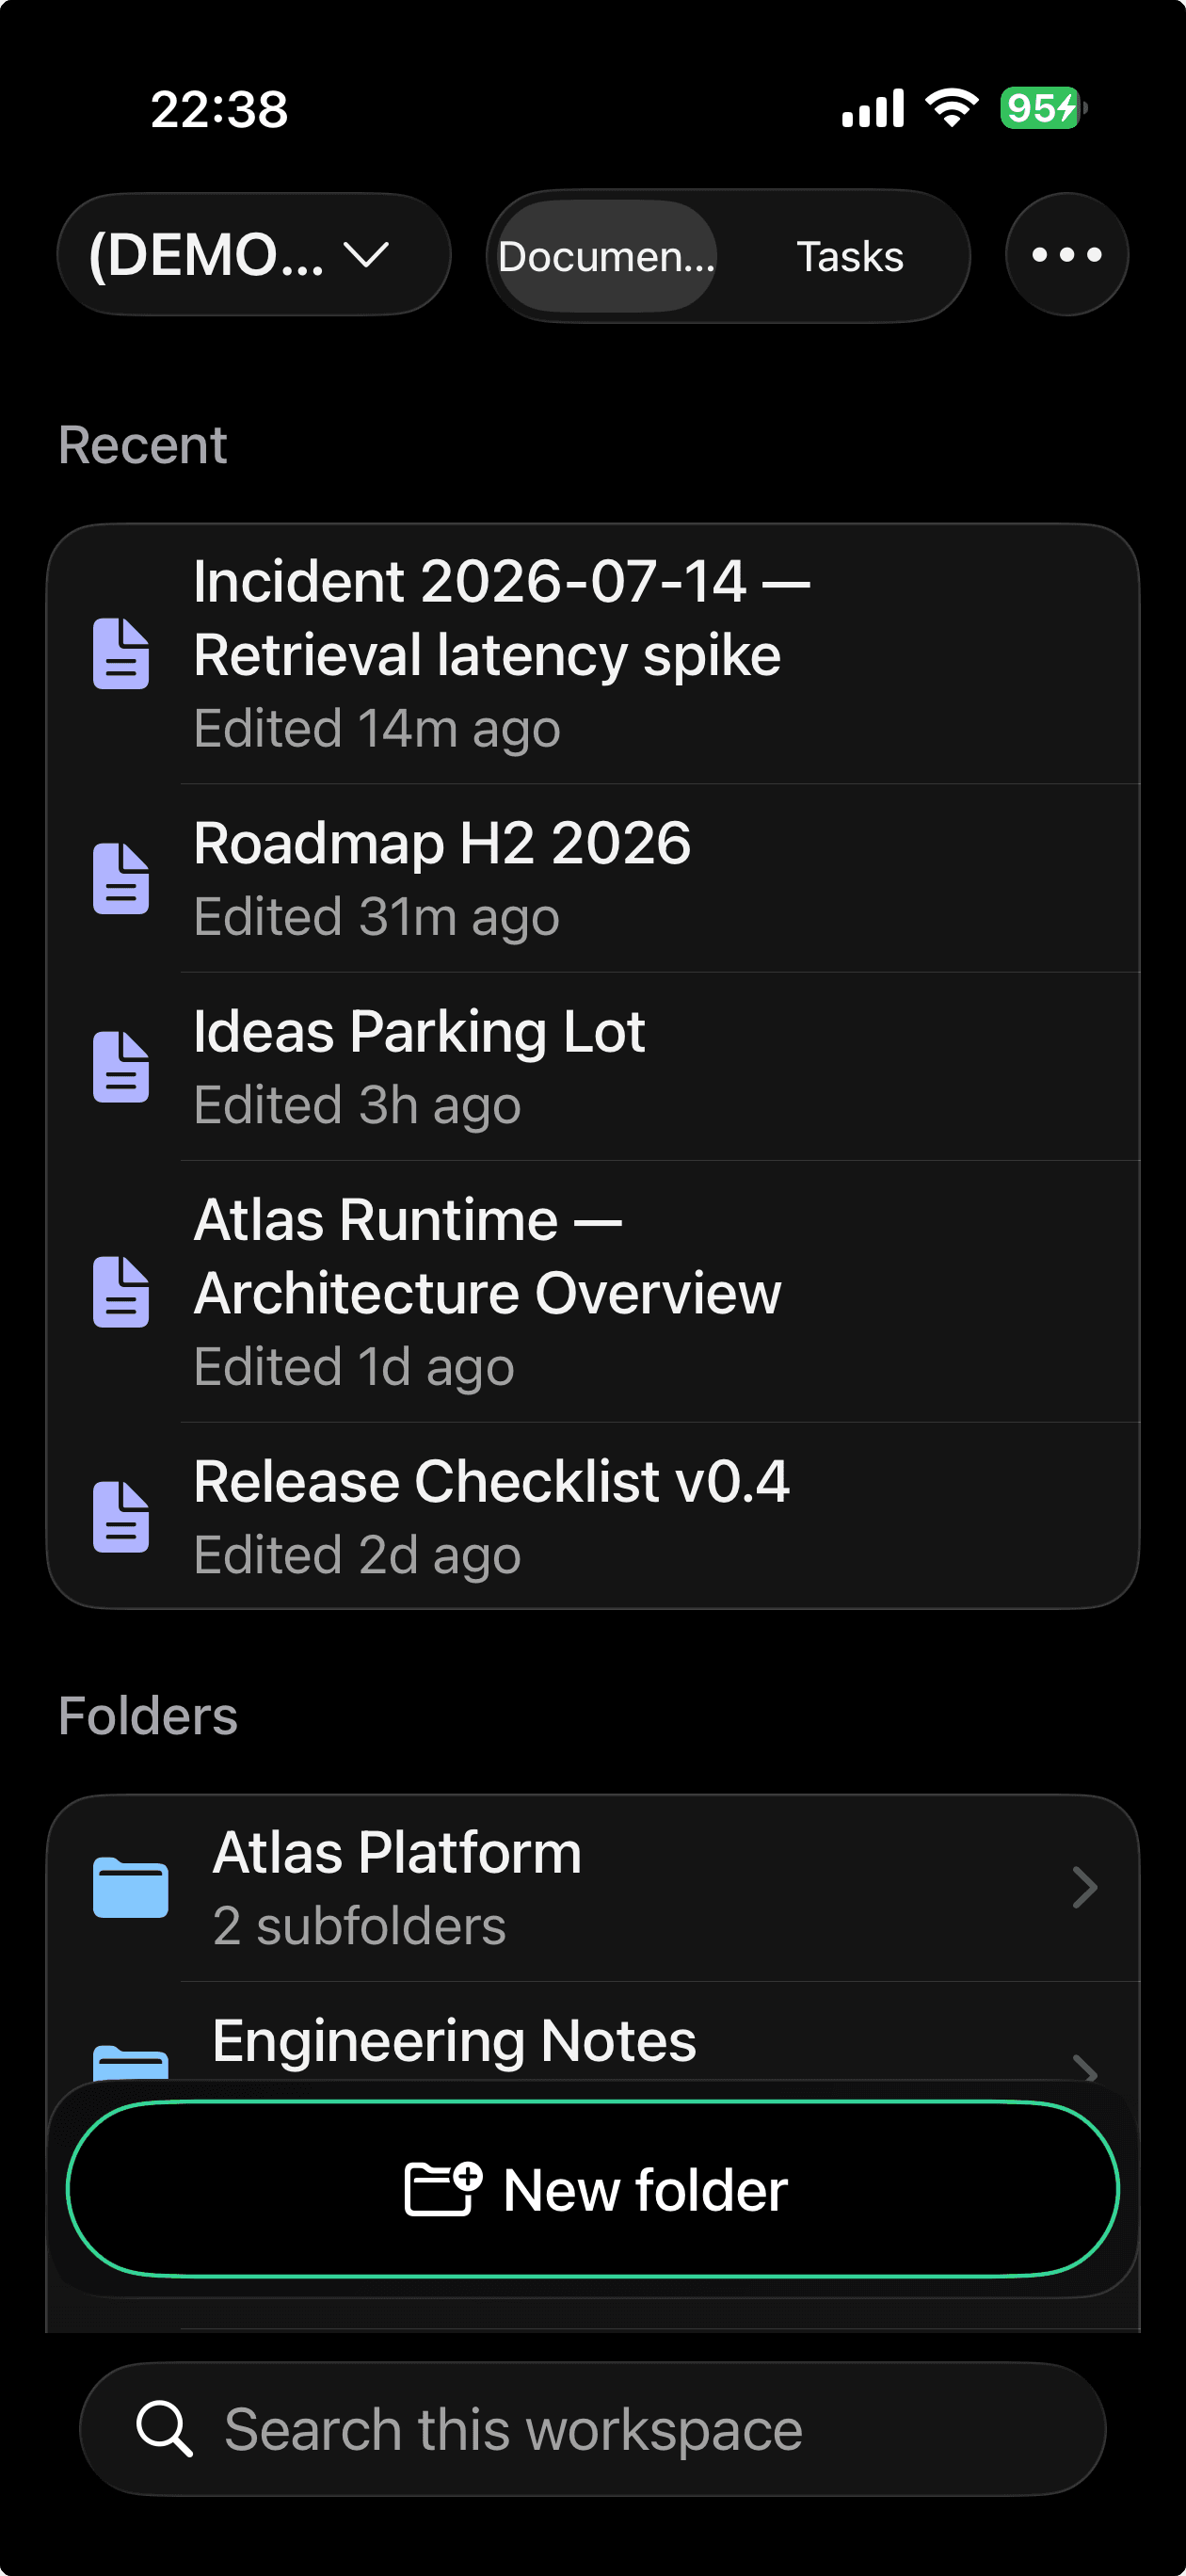Tap the document icon beside Release Checklist v0.4
The width and height of the screenshot is (1186, 2576).
click(x=121, y=1517)
